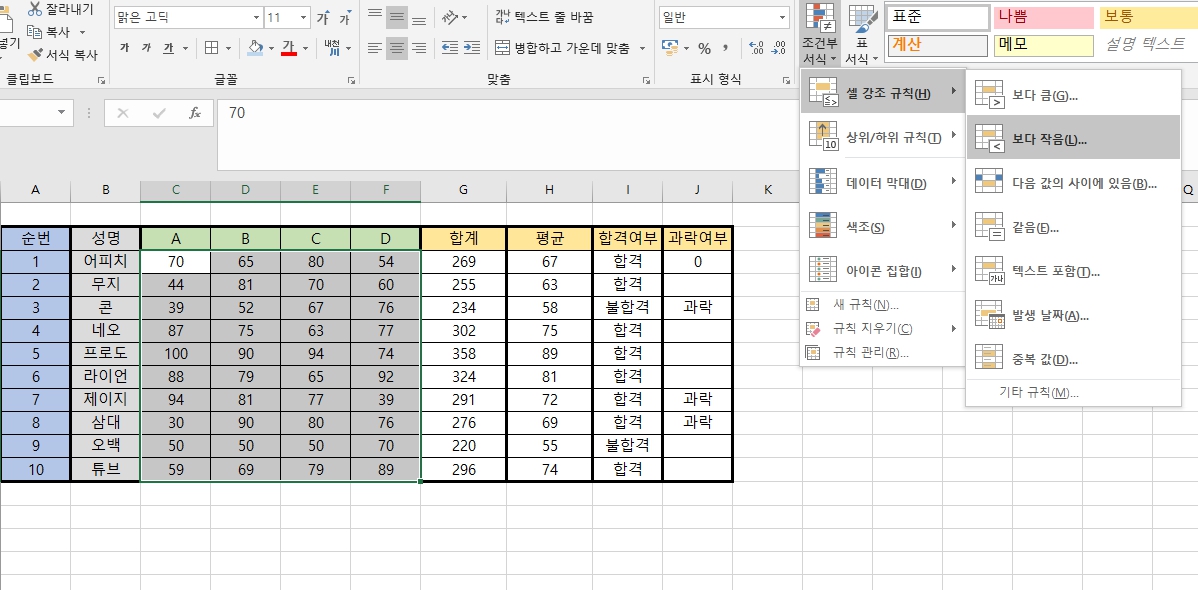Image resolution: width=1198 pixels, height=590 pixels.
Task: Select the 표준 cell style
Action: [937, 17]
